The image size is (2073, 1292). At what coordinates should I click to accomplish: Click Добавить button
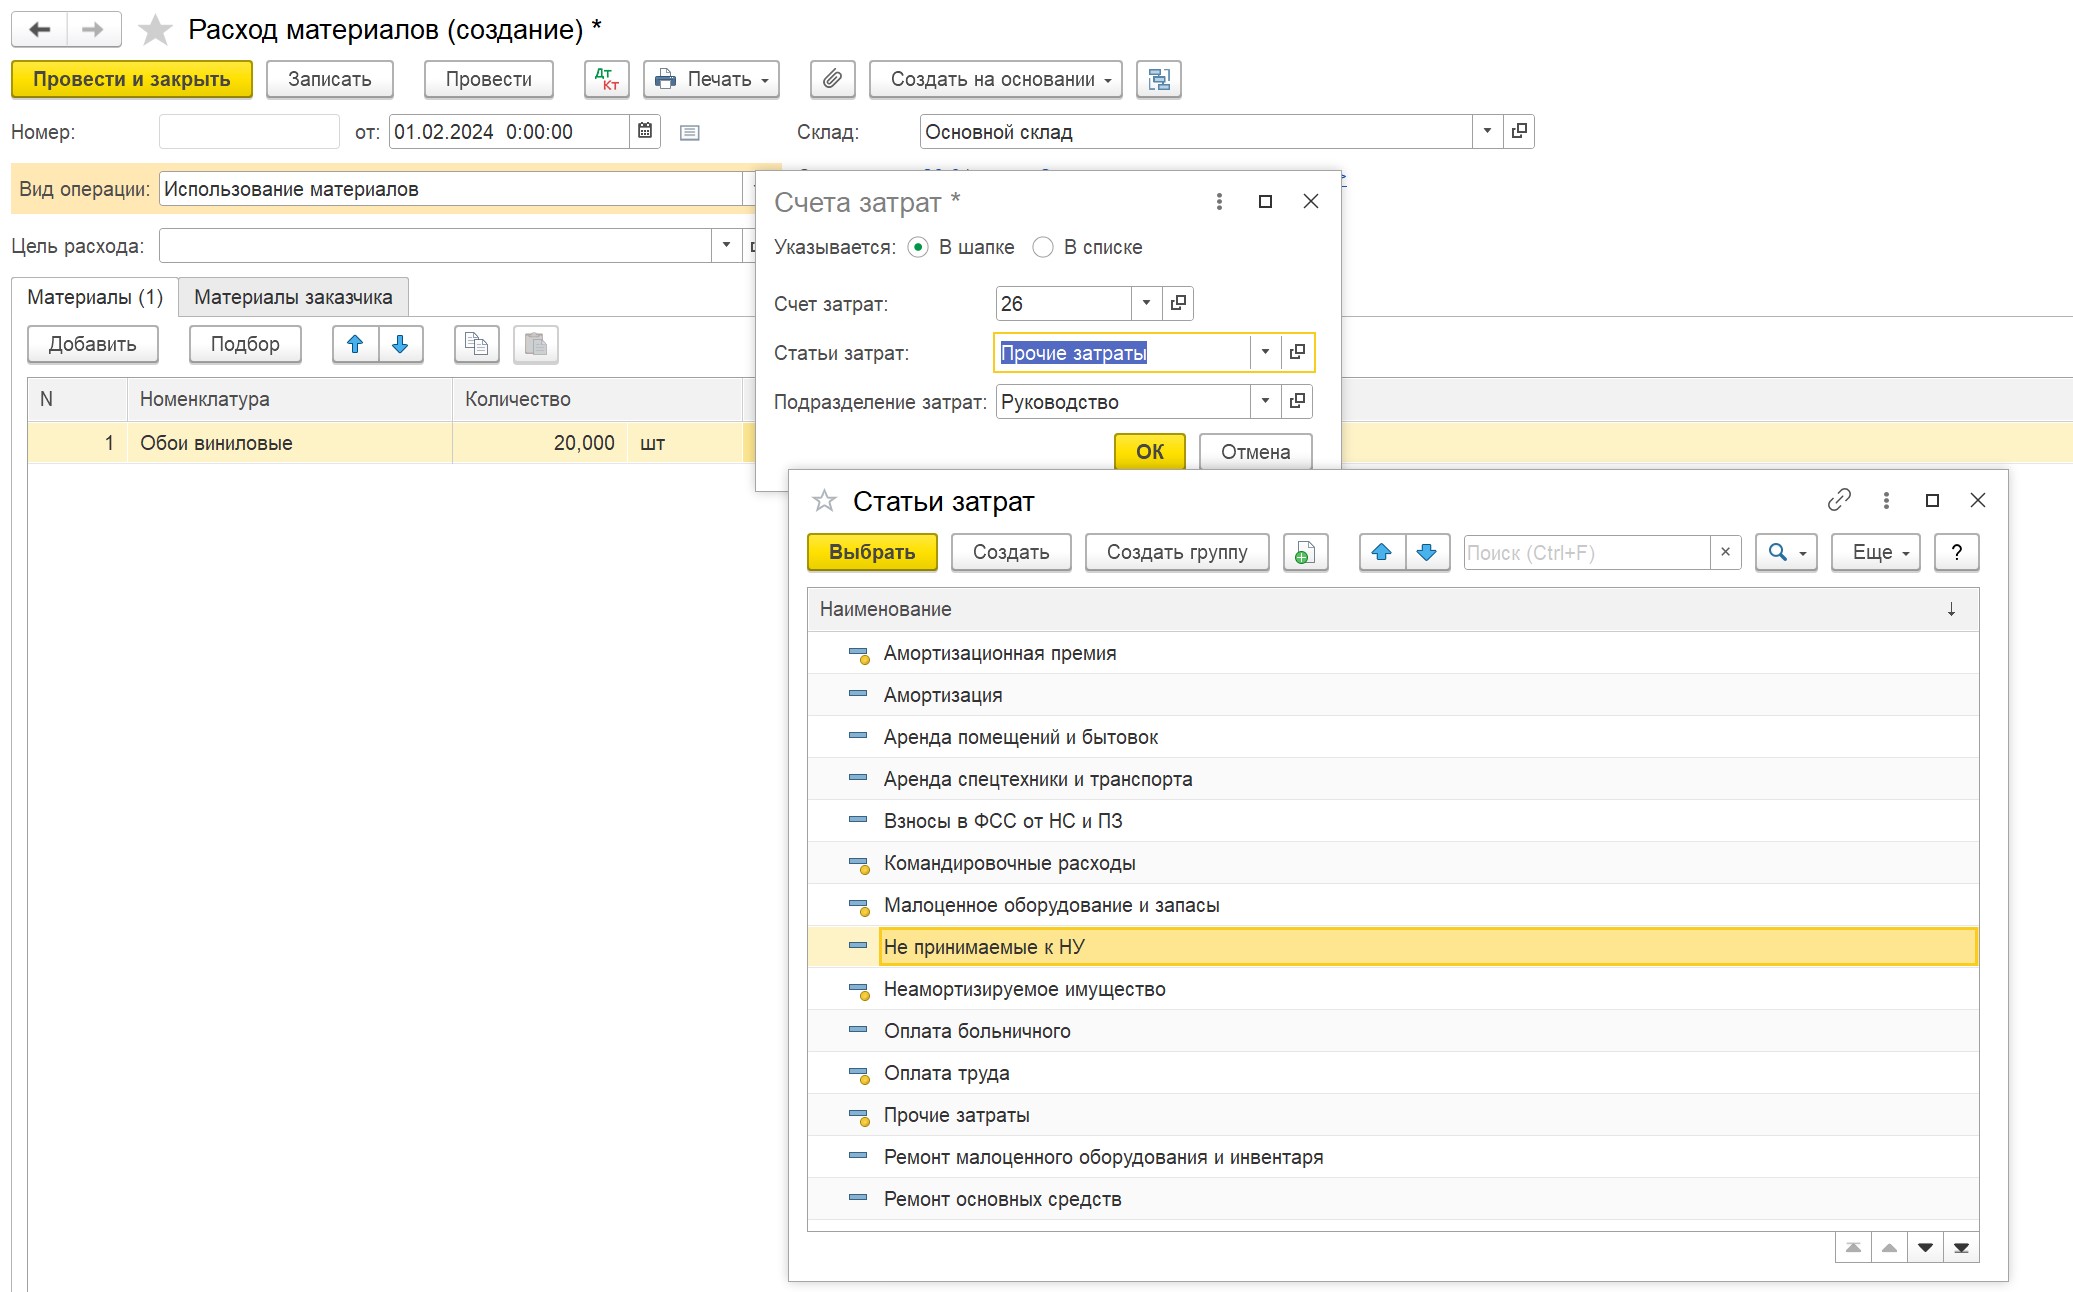tap(92, 344)
